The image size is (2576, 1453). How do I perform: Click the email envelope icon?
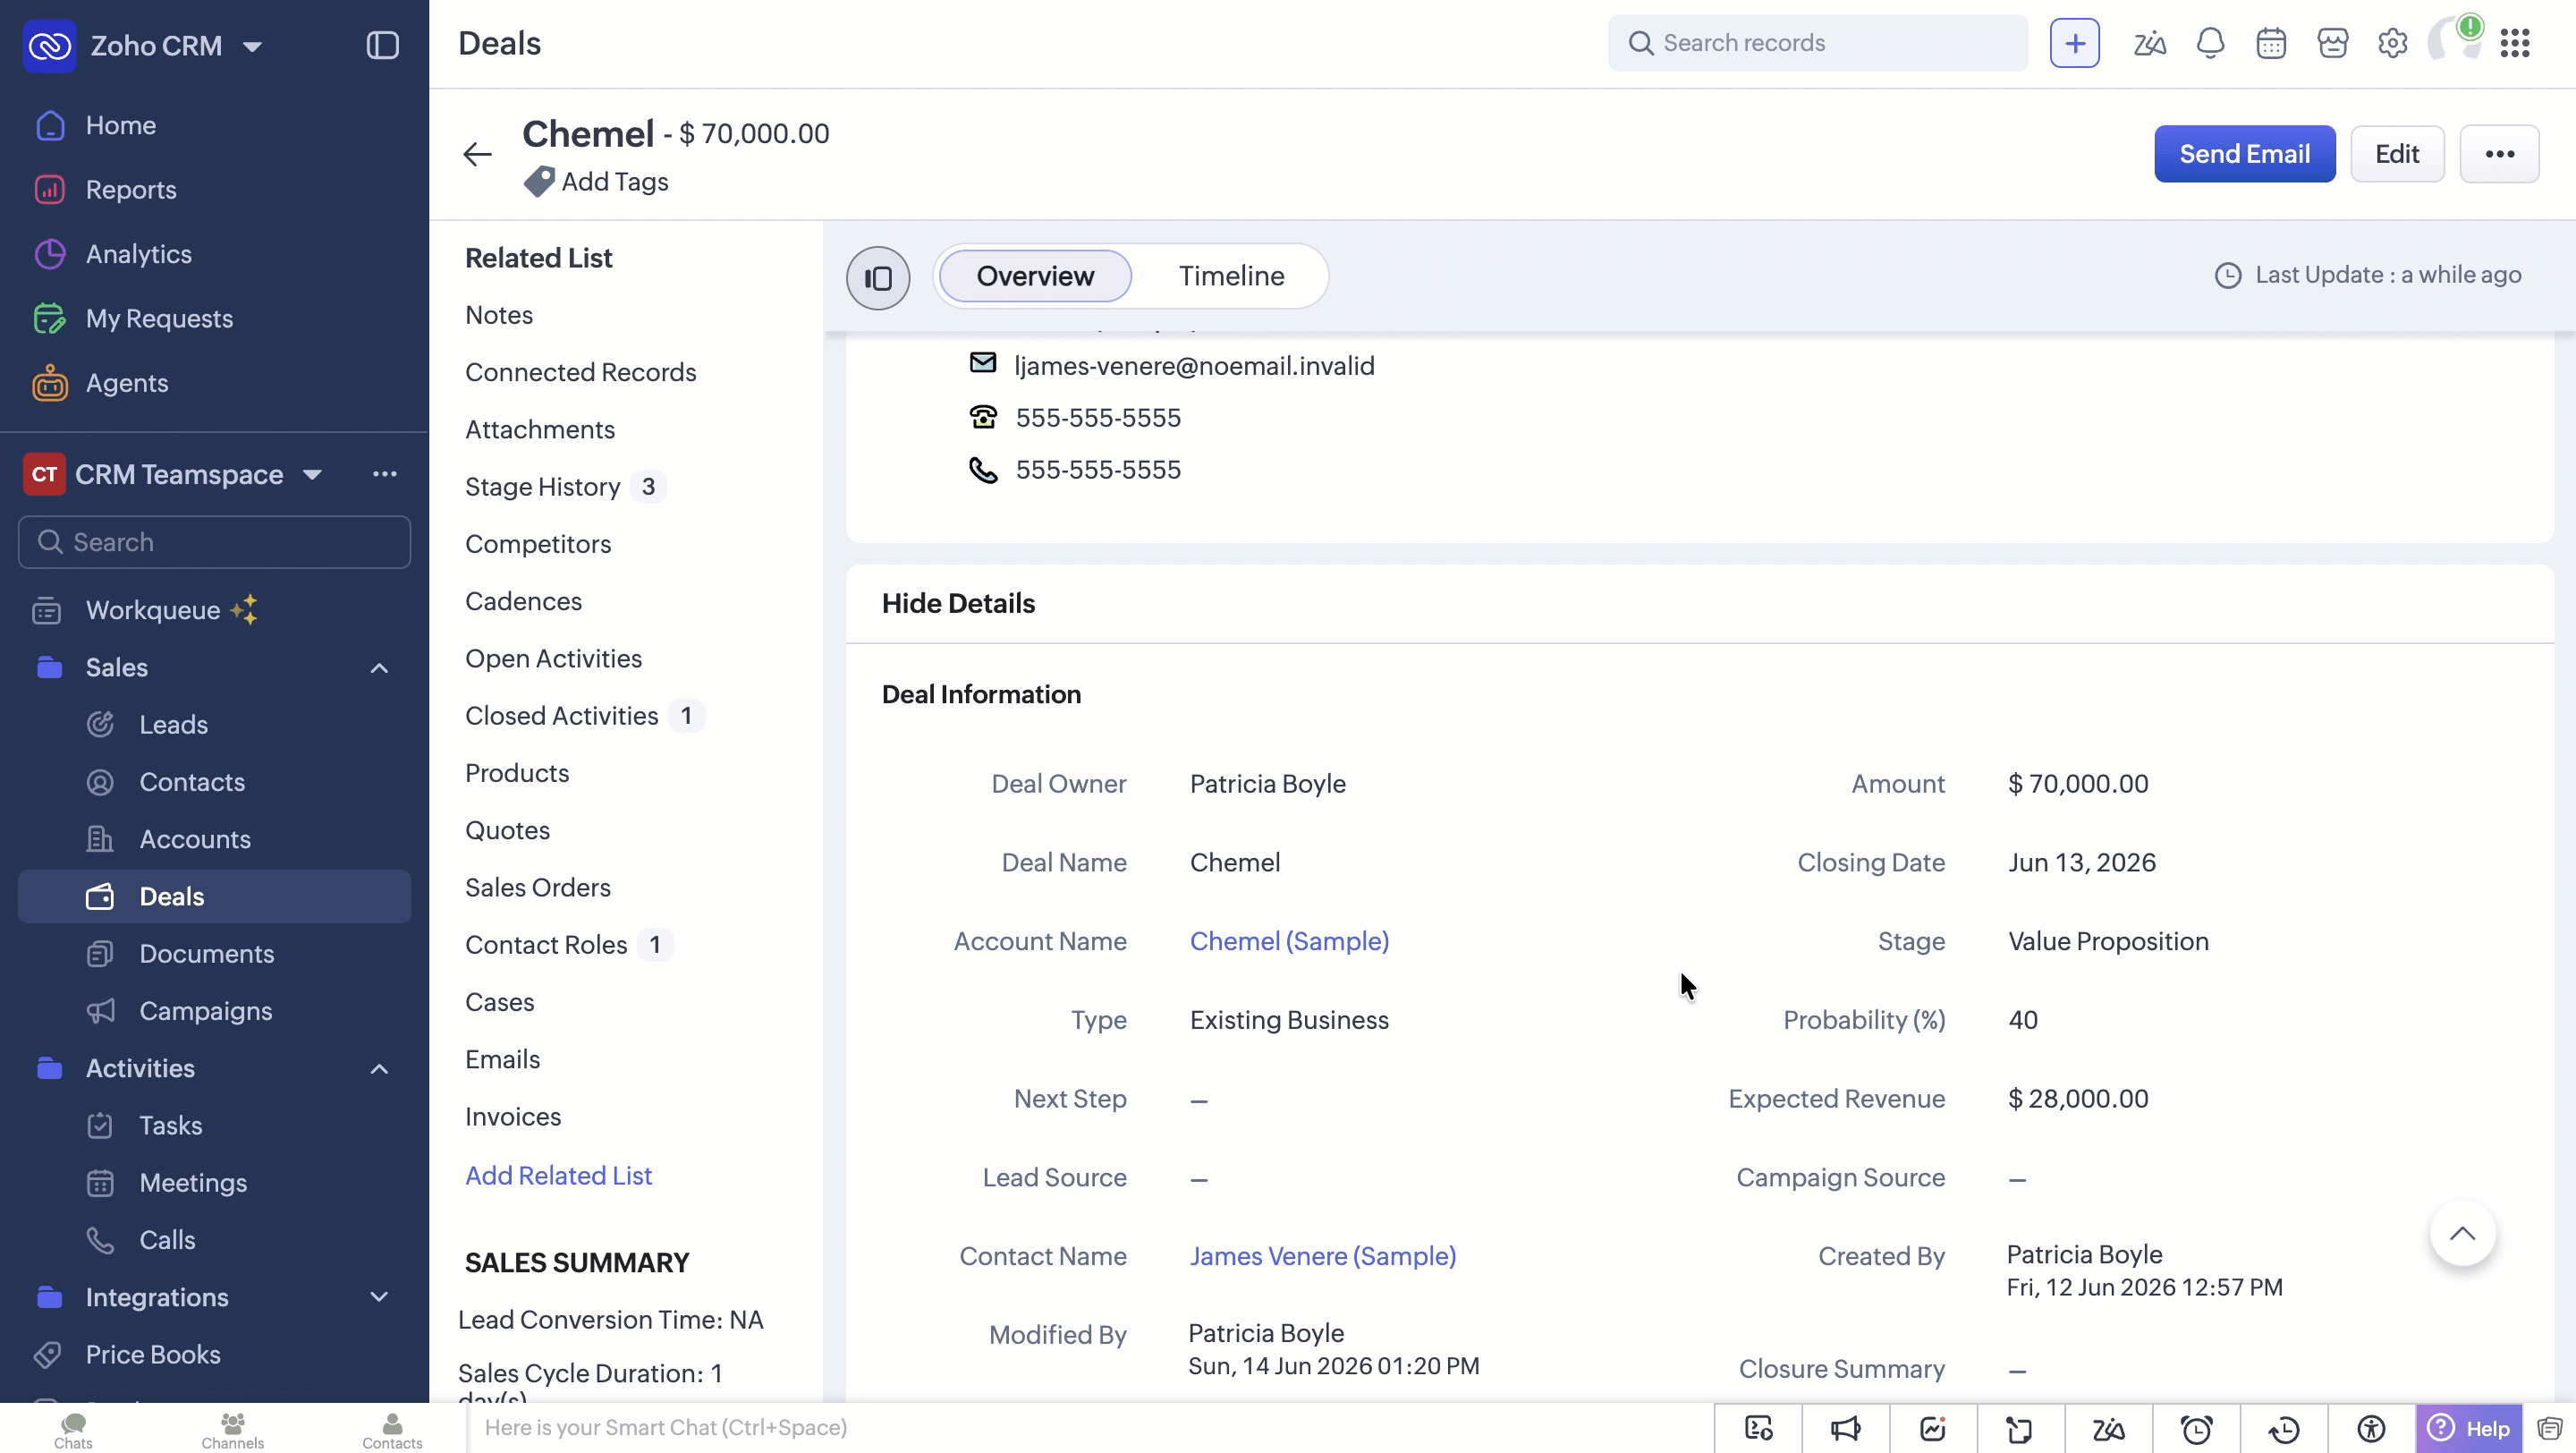pyautogui.click(x=983, y=363)
